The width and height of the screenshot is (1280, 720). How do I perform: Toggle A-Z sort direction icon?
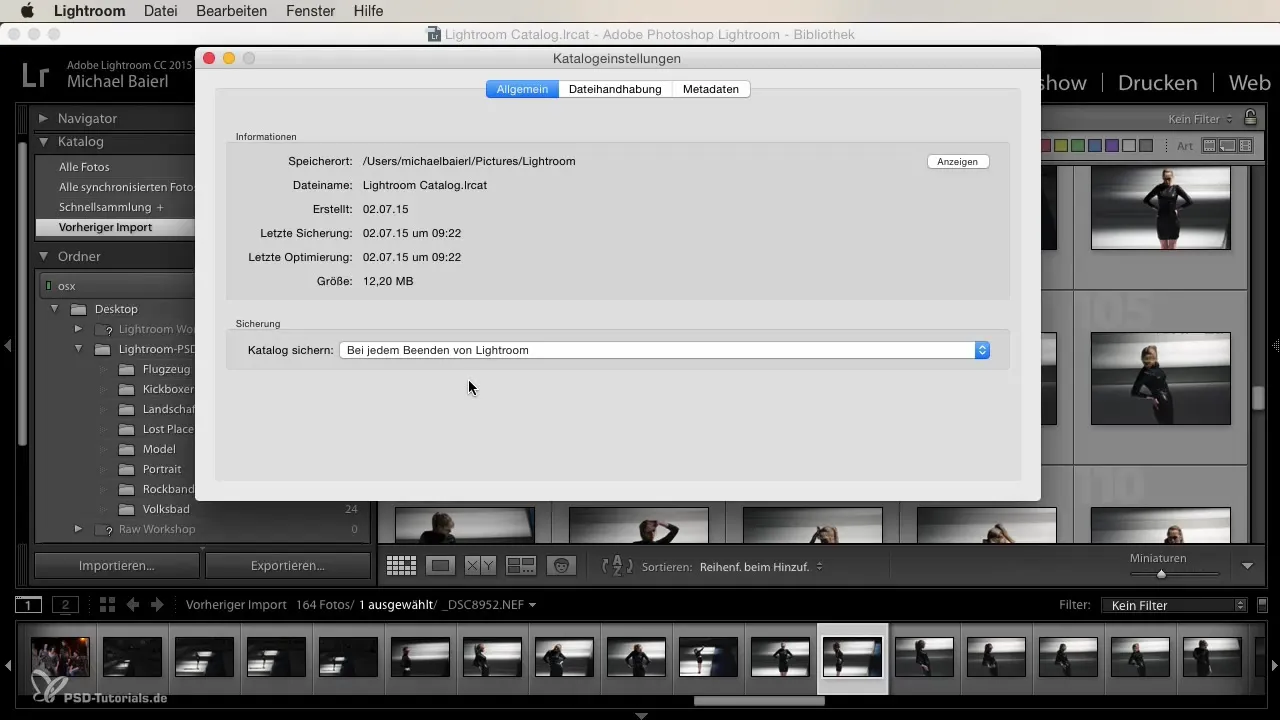click(x=617, y=566)
